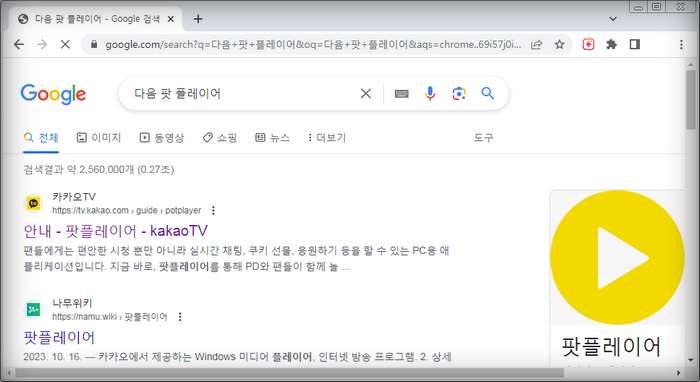Open the red plus extension icon
This screenshot has width=700, height=382.
(x=588, y=44)
